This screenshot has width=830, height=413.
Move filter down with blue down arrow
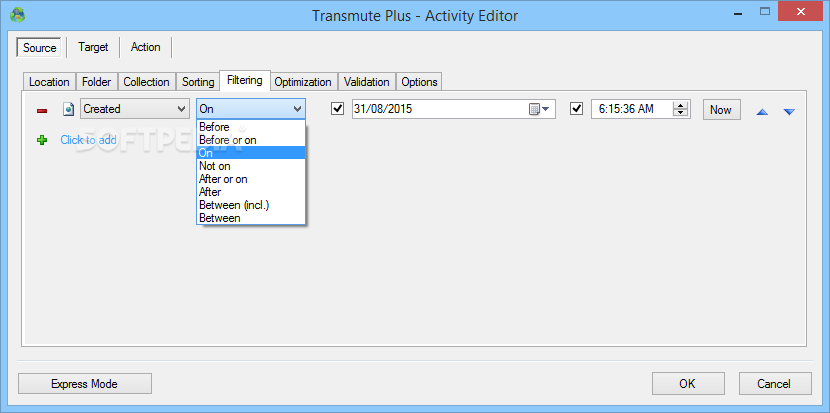[x=789, y=112]
